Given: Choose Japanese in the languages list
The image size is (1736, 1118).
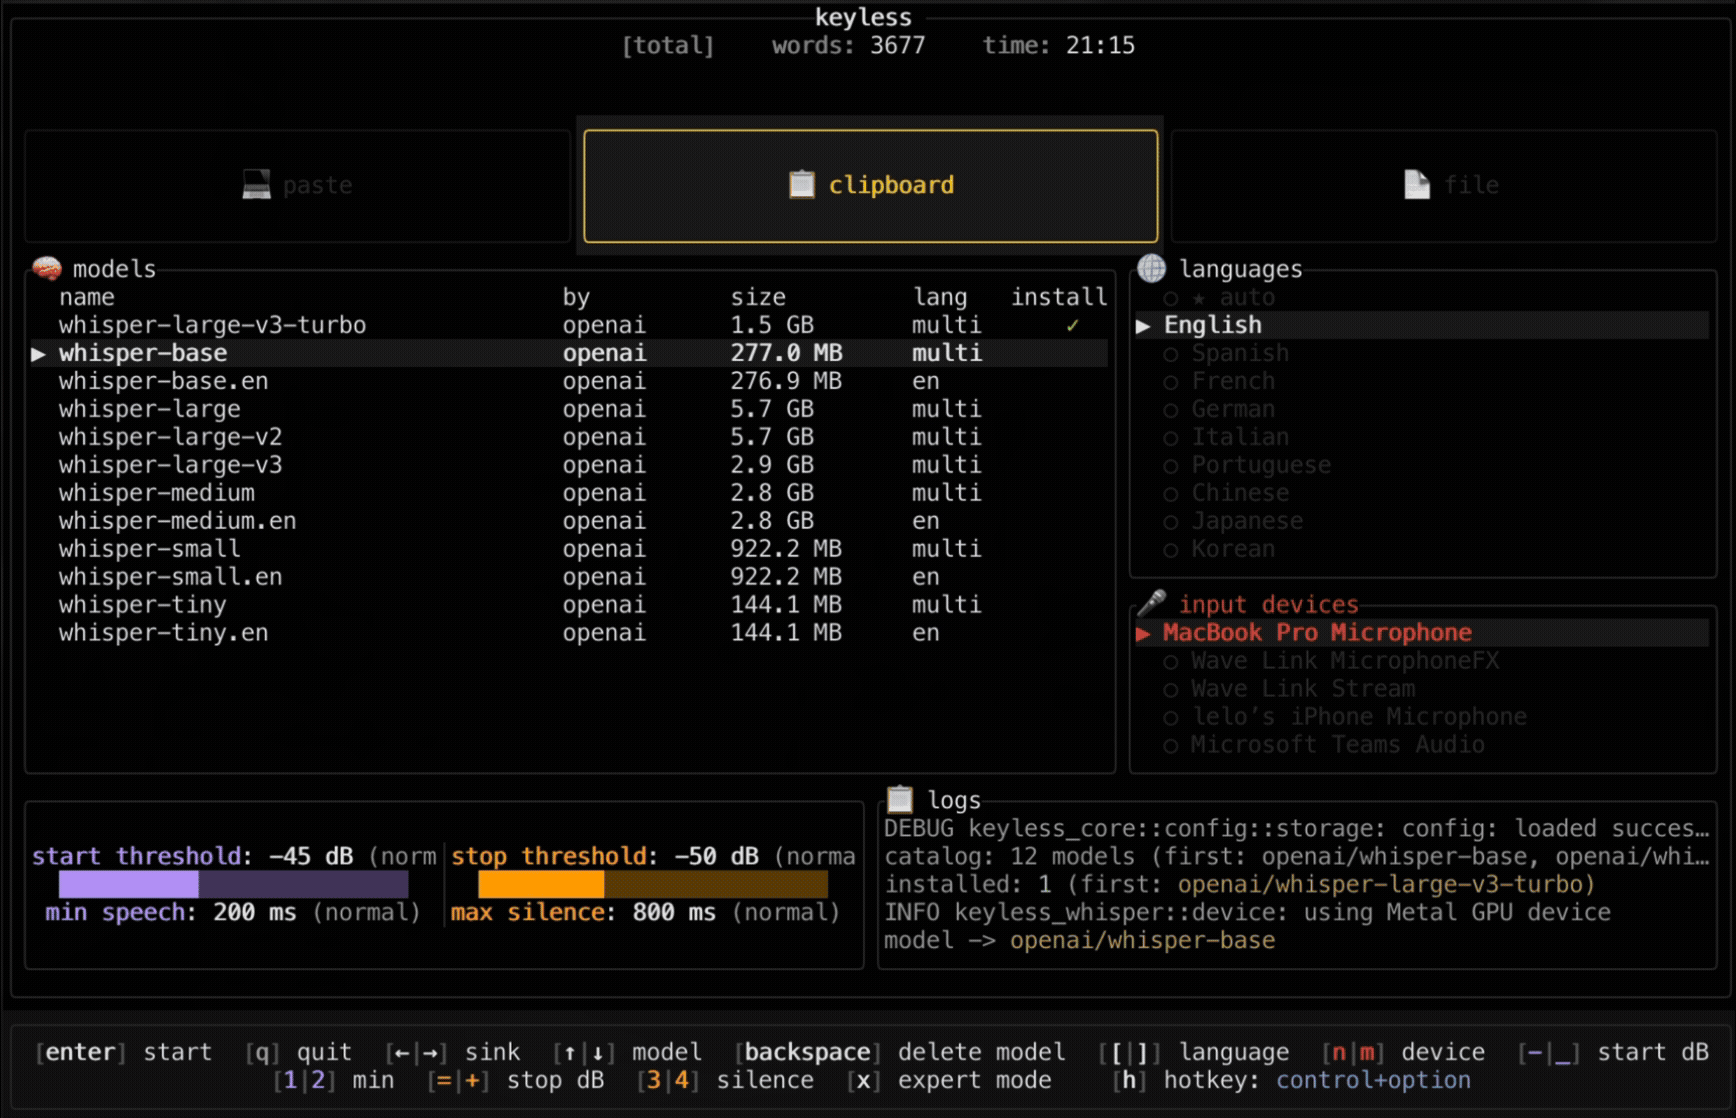Looking at the screenshot, I should (x=1246, y=521).
